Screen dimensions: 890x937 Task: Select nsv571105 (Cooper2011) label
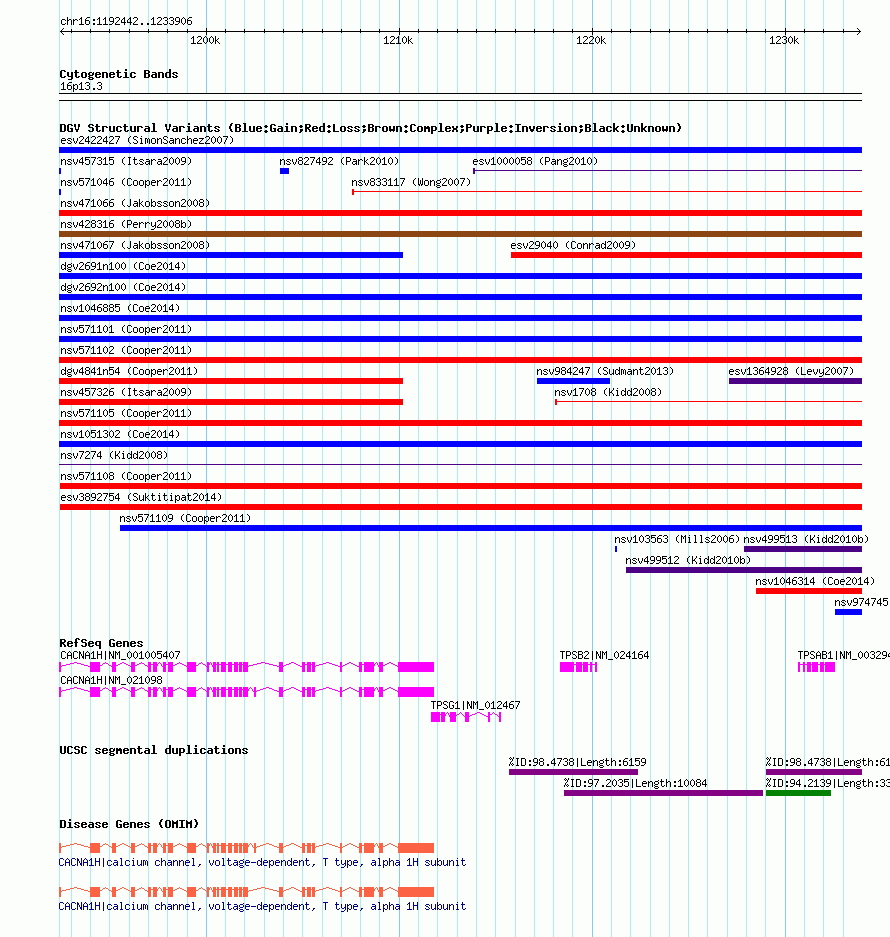[126, 413]
